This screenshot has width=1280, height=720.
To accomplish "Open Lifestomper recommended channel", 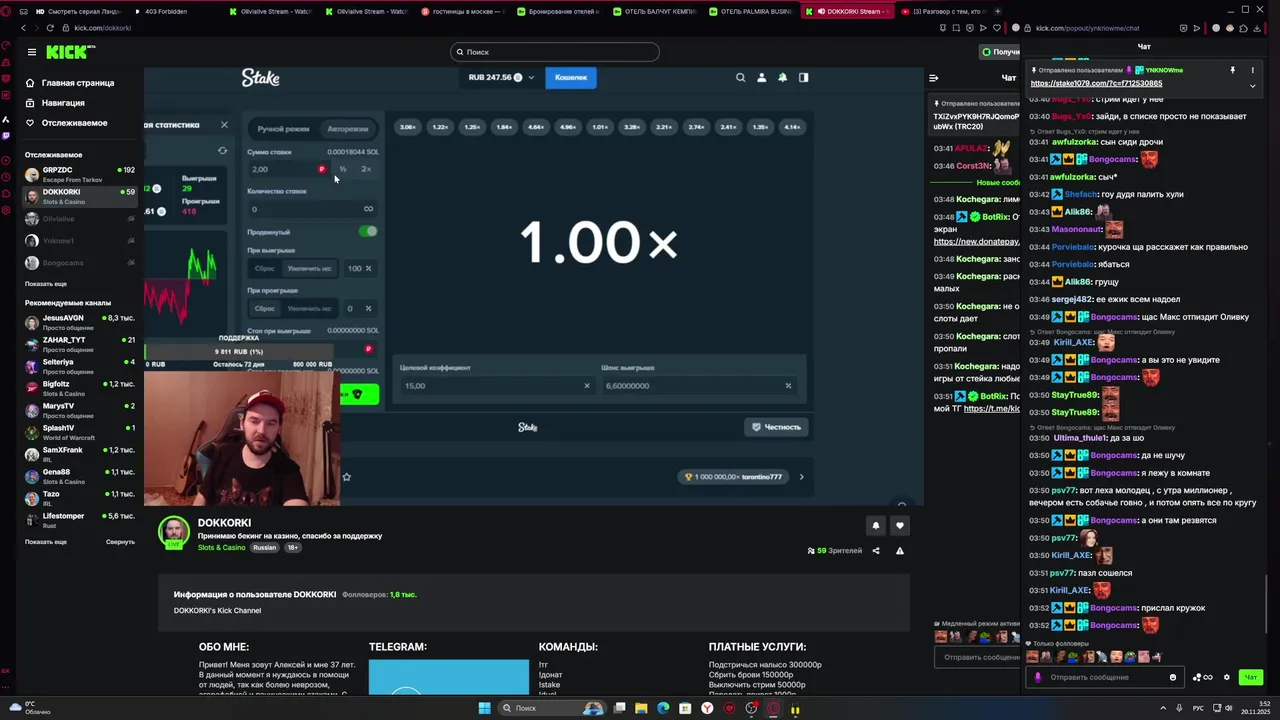I will (80, 520).
